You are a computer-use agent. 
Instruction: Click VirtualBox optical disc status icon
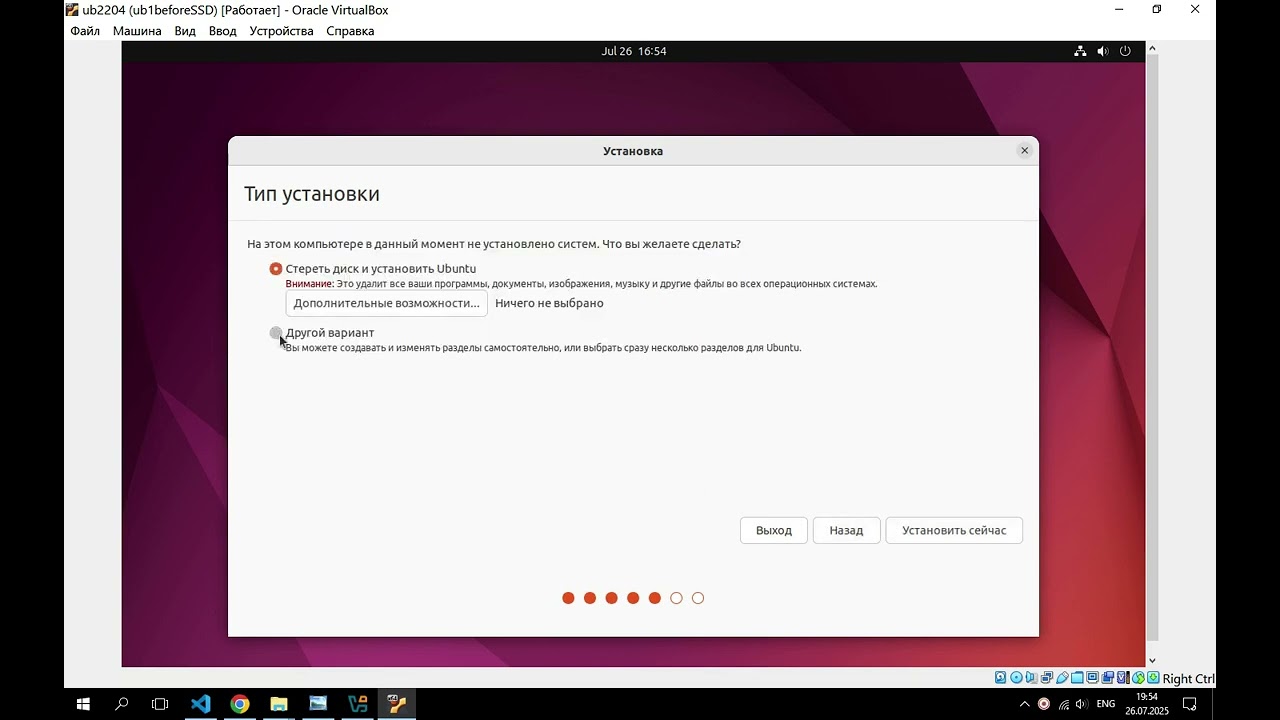coord(1016,678)
